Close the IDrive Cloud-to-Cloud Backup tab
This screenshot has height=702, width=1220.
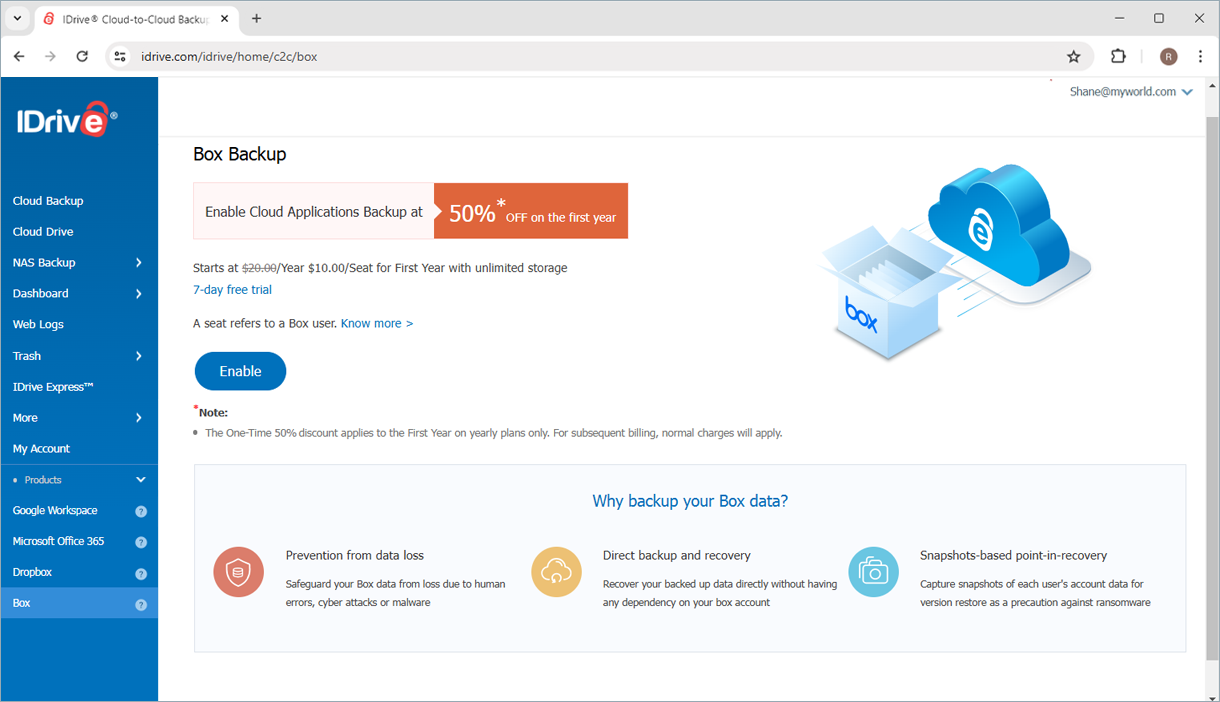coord(223,18)
